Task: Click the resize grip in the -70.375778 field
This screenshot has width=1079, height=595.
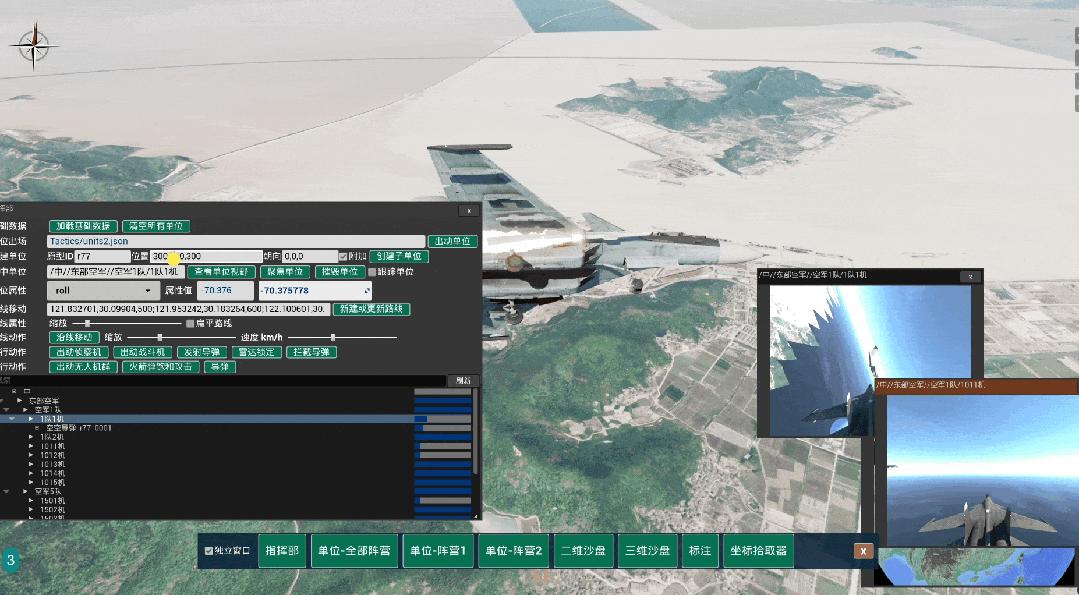Action: coord(367,290)
